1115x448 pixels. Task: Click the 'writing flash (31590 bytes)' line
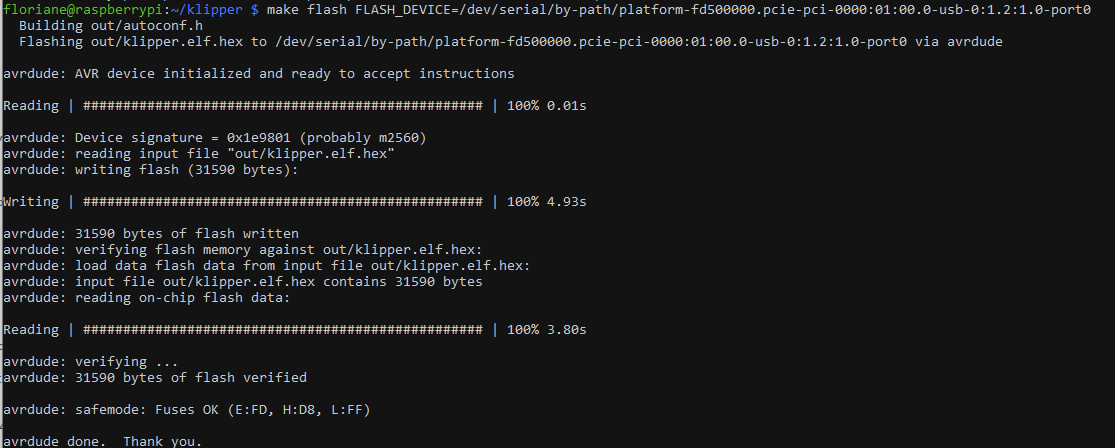point(151,170)
